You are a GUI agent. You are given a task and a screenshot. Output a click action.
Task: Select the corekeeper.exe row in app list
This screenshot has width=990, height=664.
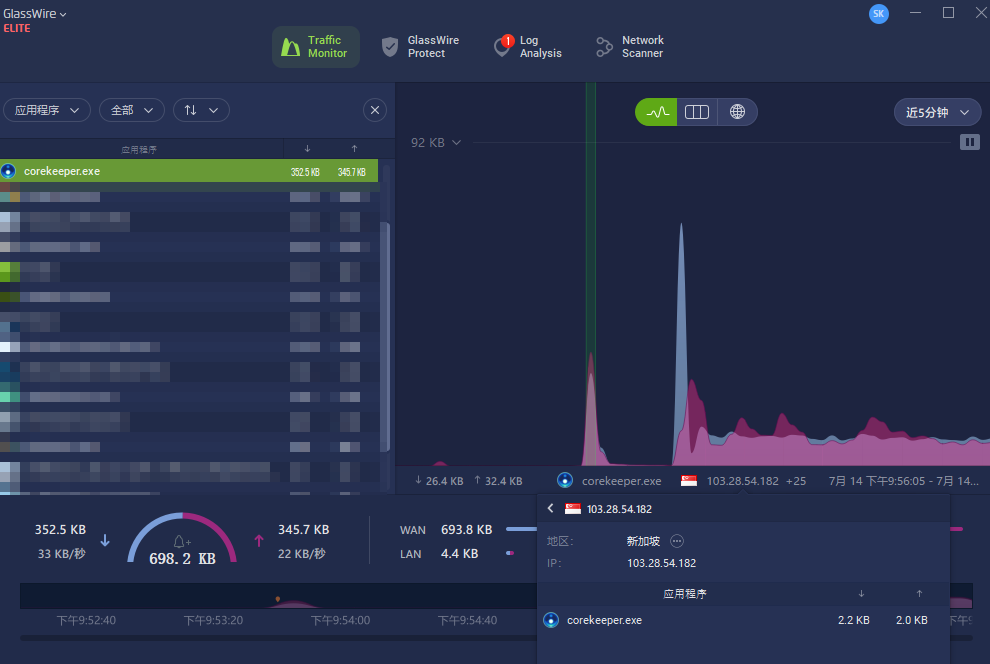(189, 171)
